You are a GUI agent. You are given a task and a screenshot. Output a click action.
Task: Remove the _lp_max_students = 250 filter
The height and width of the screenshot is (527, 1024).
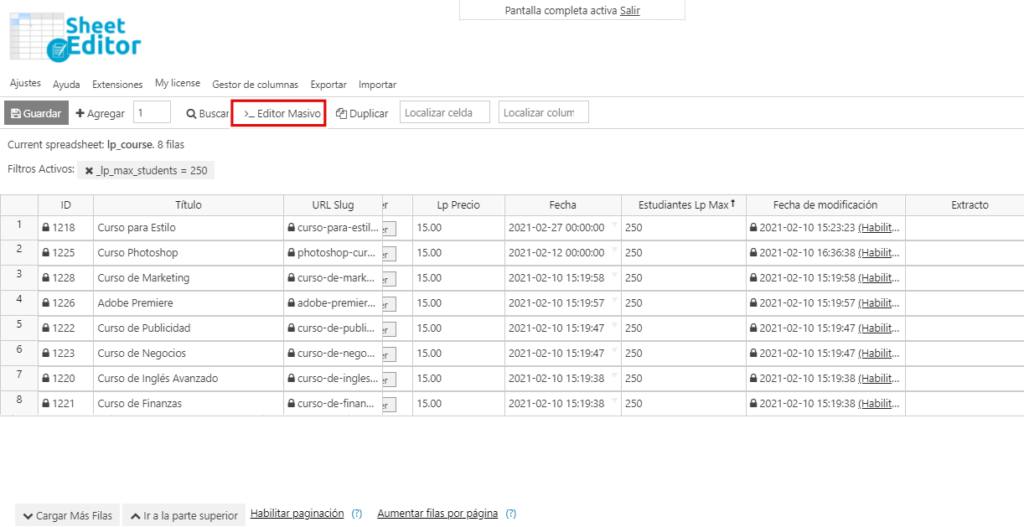click(89, 171)
